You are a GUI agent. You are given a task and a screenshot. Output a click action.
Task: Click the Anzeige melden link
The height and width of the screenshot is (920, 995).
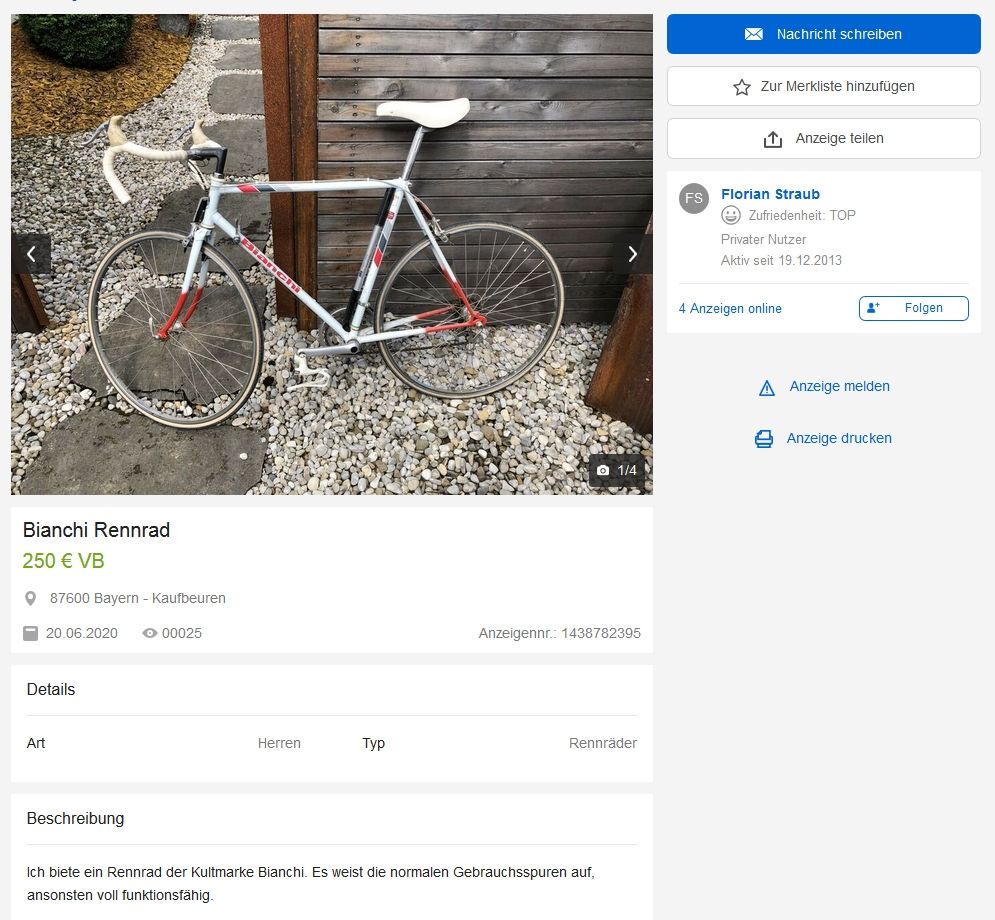839,387
